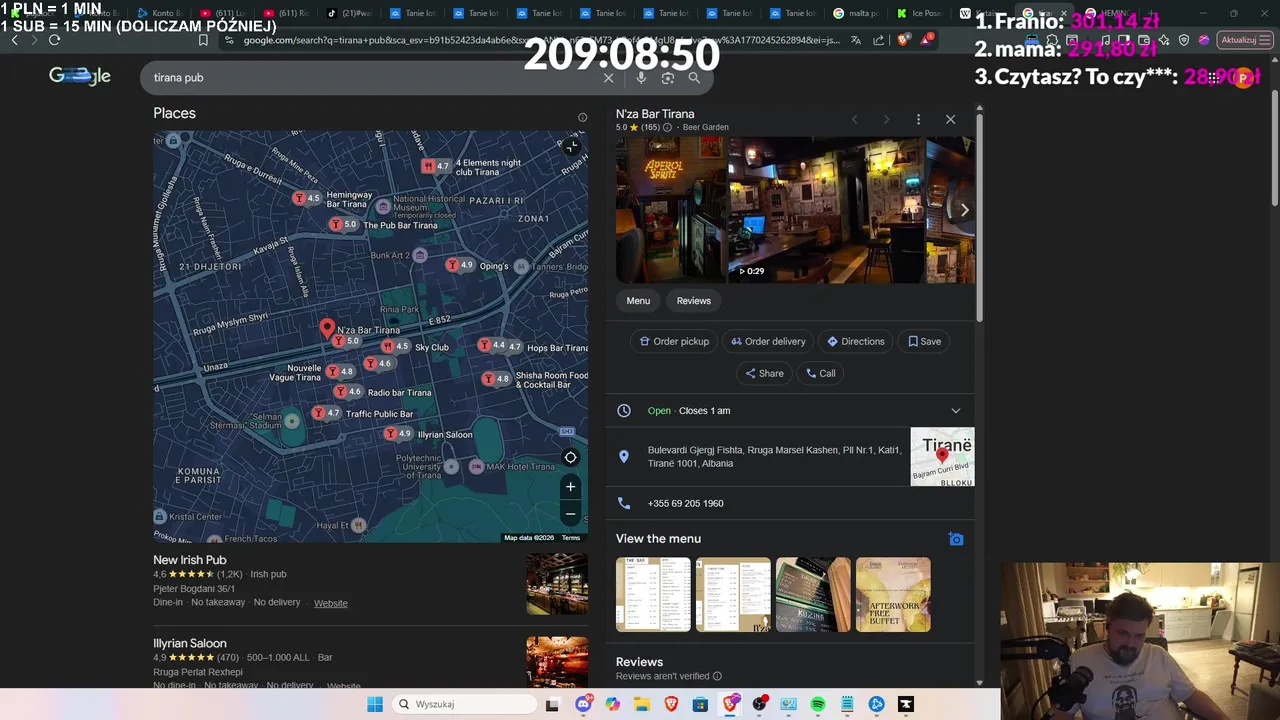1280x720 pixels.
Task: Go to the next place with the forward arrow
Action: click(x=886, y=119)
